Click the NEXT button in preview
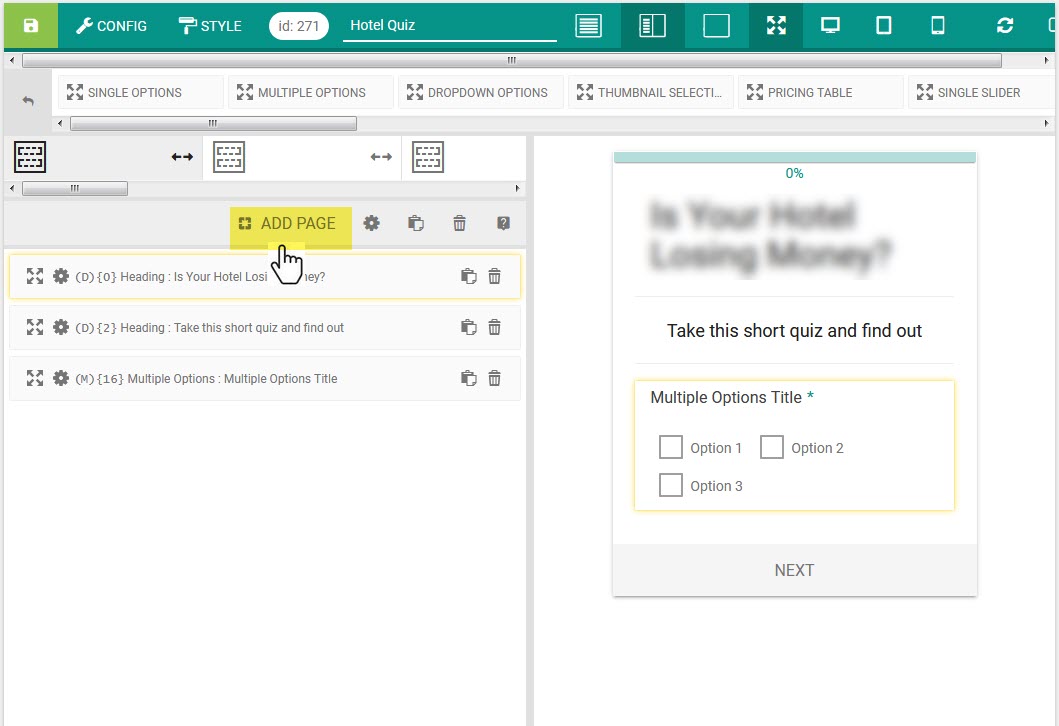1059x726 pixels. 794,570
